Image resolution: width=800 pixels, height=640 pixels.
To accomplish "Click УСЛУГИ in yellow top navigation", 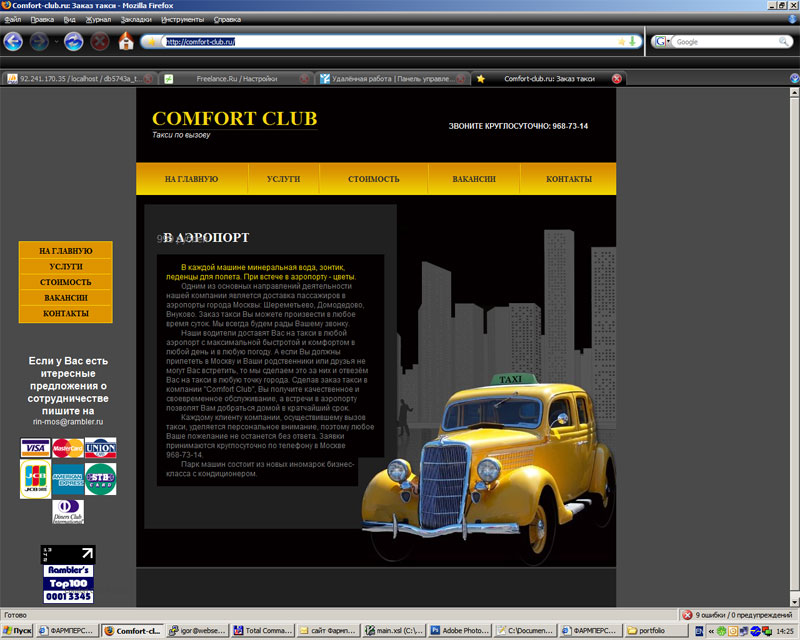I will [x=284, y=179].
